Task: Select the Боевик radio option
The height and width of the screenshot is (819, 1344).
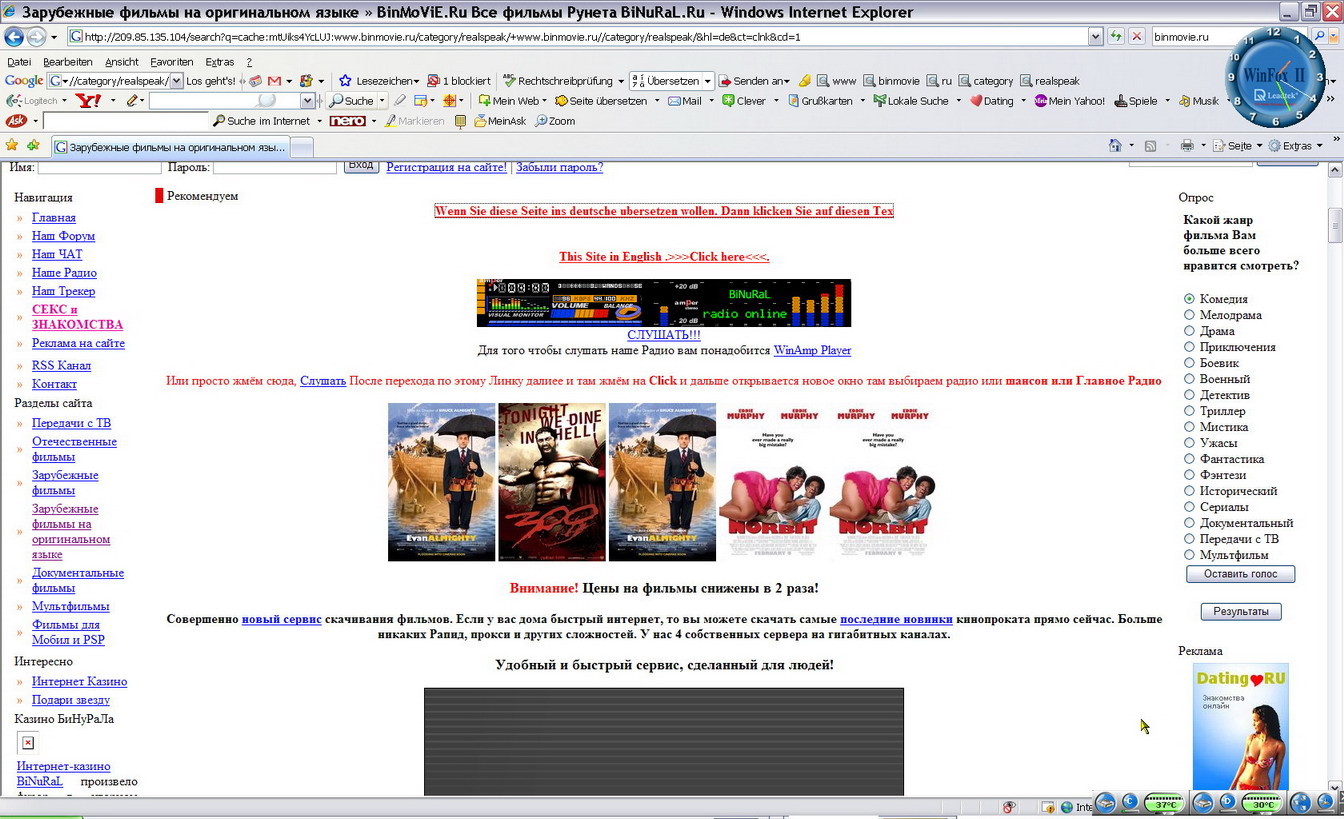Action: [x=1189, y=363]
